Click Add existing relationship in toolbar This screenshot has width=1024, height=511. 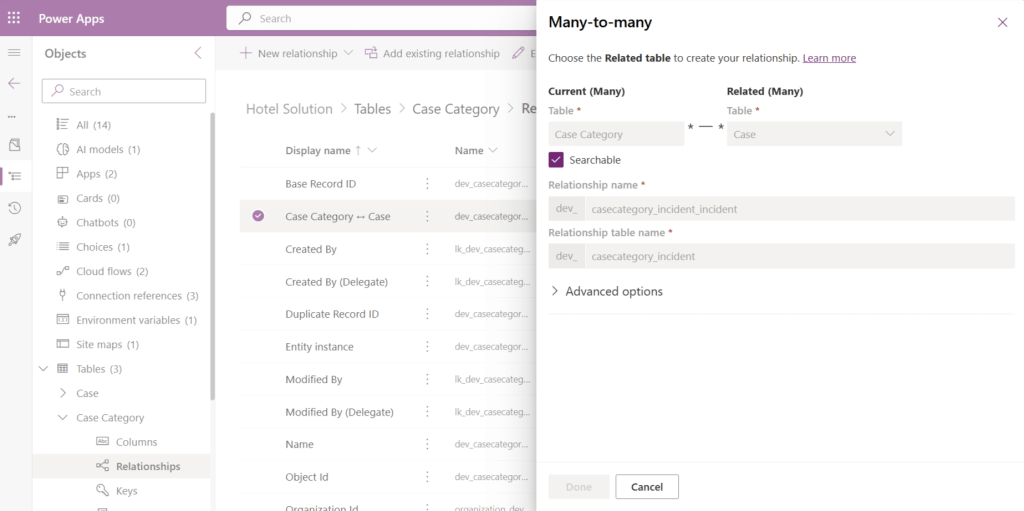pyautogui.click(x=432, y=53)
